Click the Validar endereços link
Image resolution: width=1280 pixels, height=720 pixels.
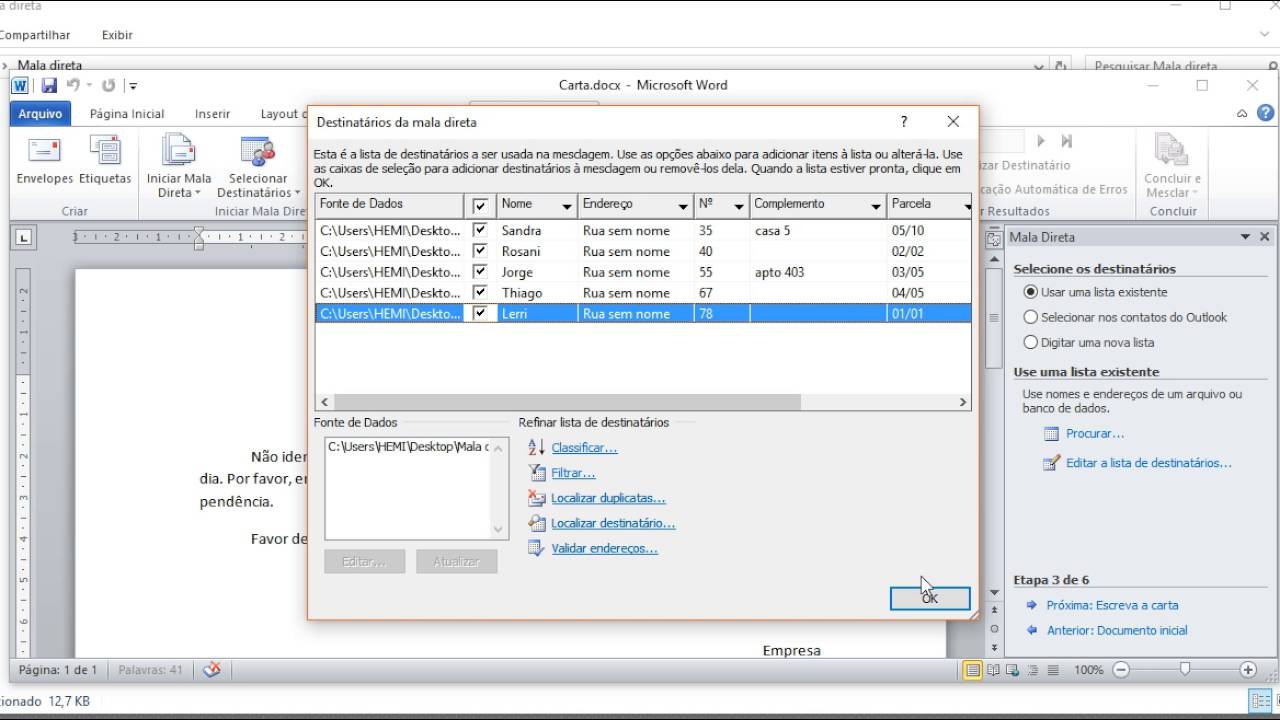coord(604,548)
